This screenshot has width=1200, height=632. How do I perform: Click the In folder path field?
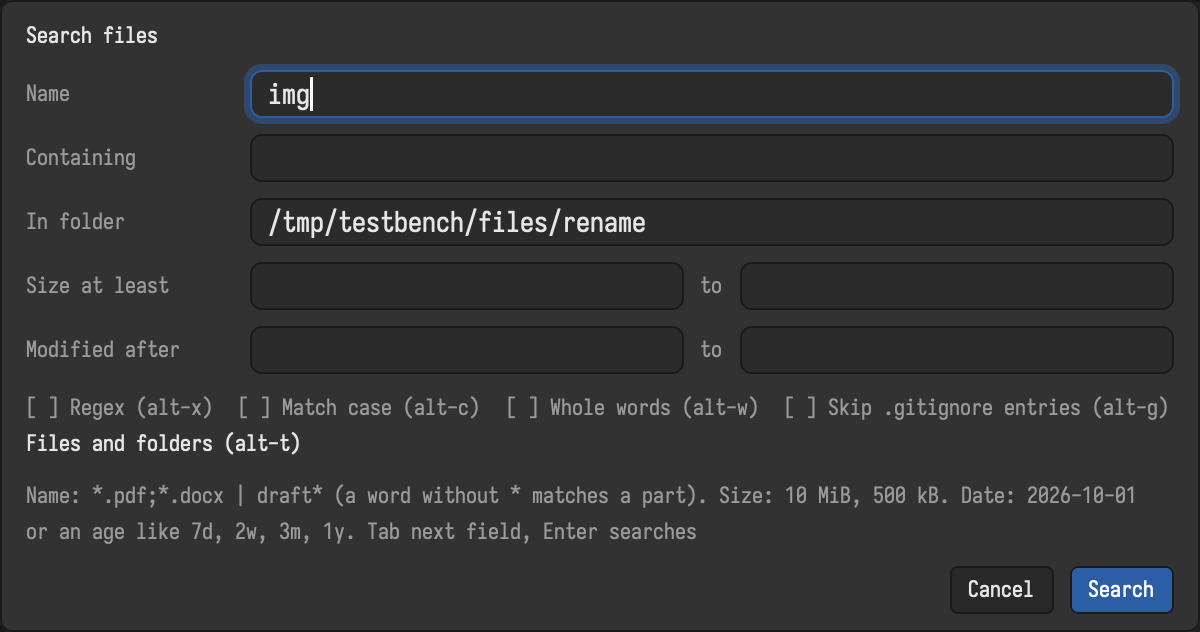[x=711, y=222]
